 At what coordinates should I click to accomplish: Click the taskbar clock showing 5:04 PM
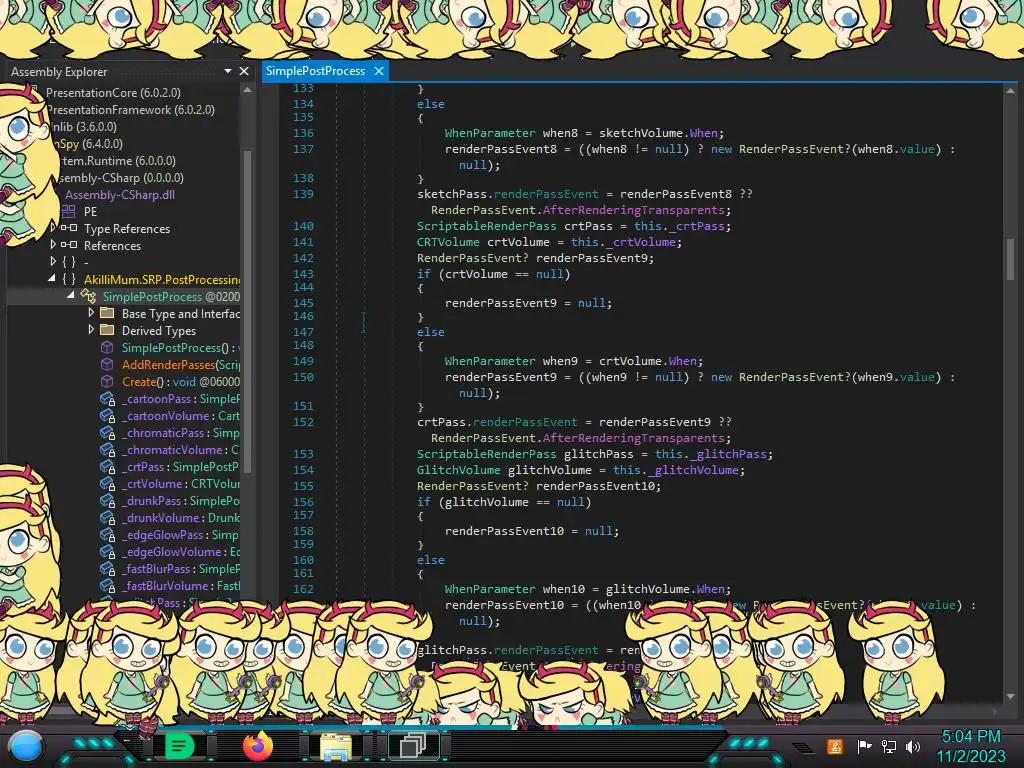tap(971, 737)
